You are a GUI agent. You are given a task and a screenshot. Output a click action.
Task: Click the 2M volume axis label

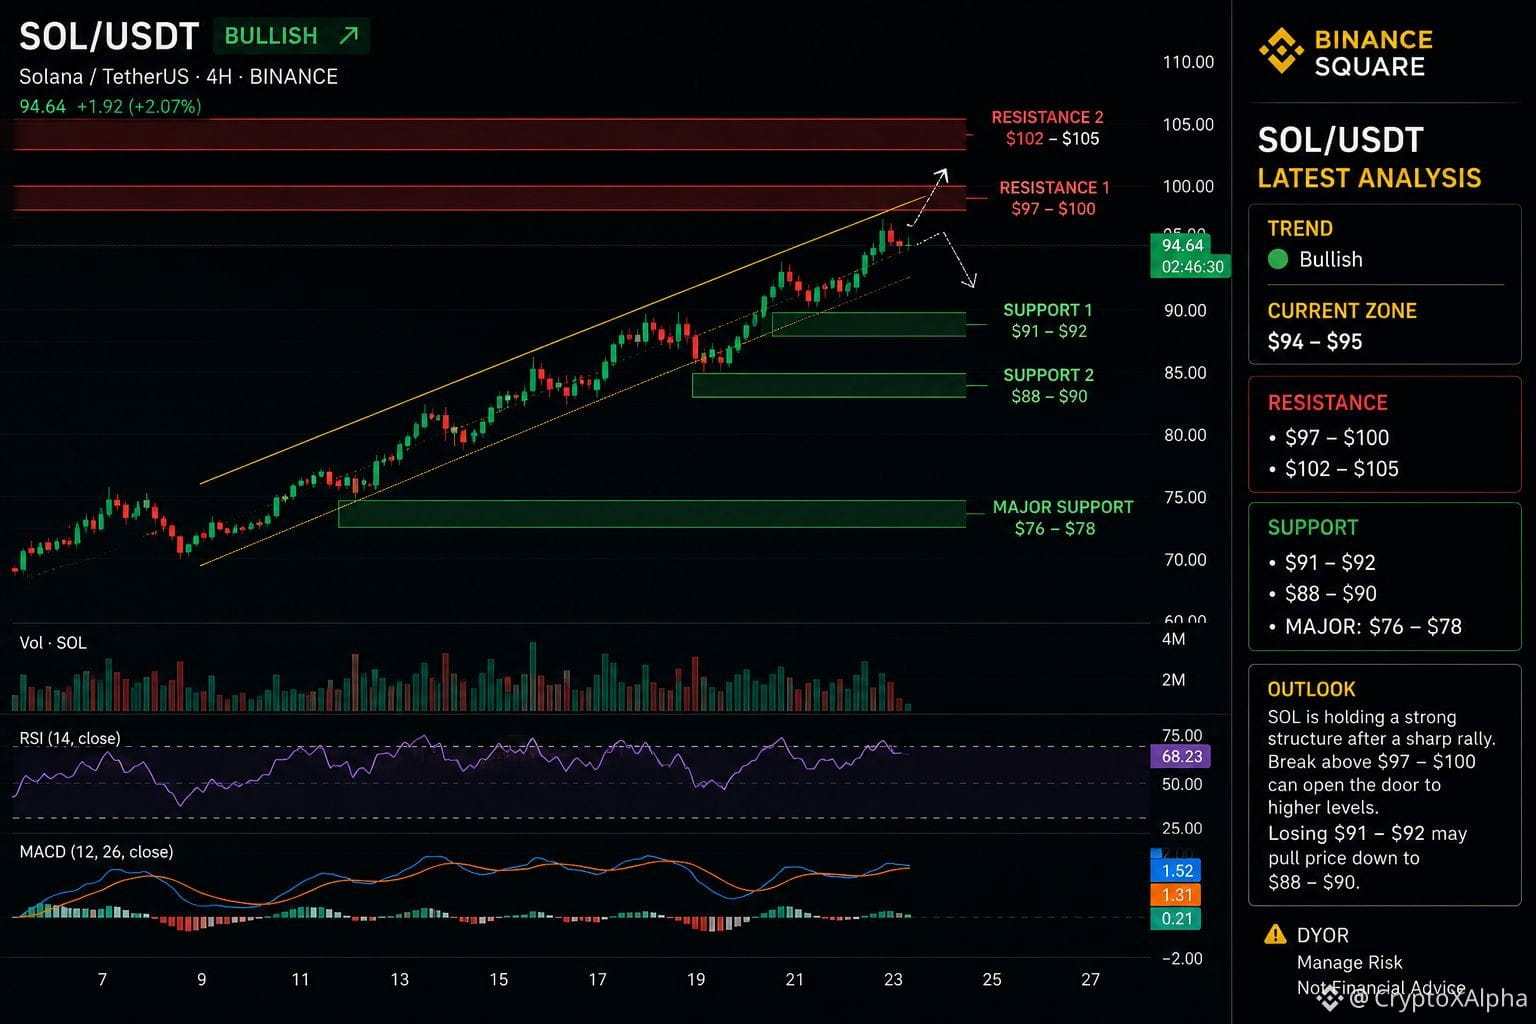[1174, 680]
